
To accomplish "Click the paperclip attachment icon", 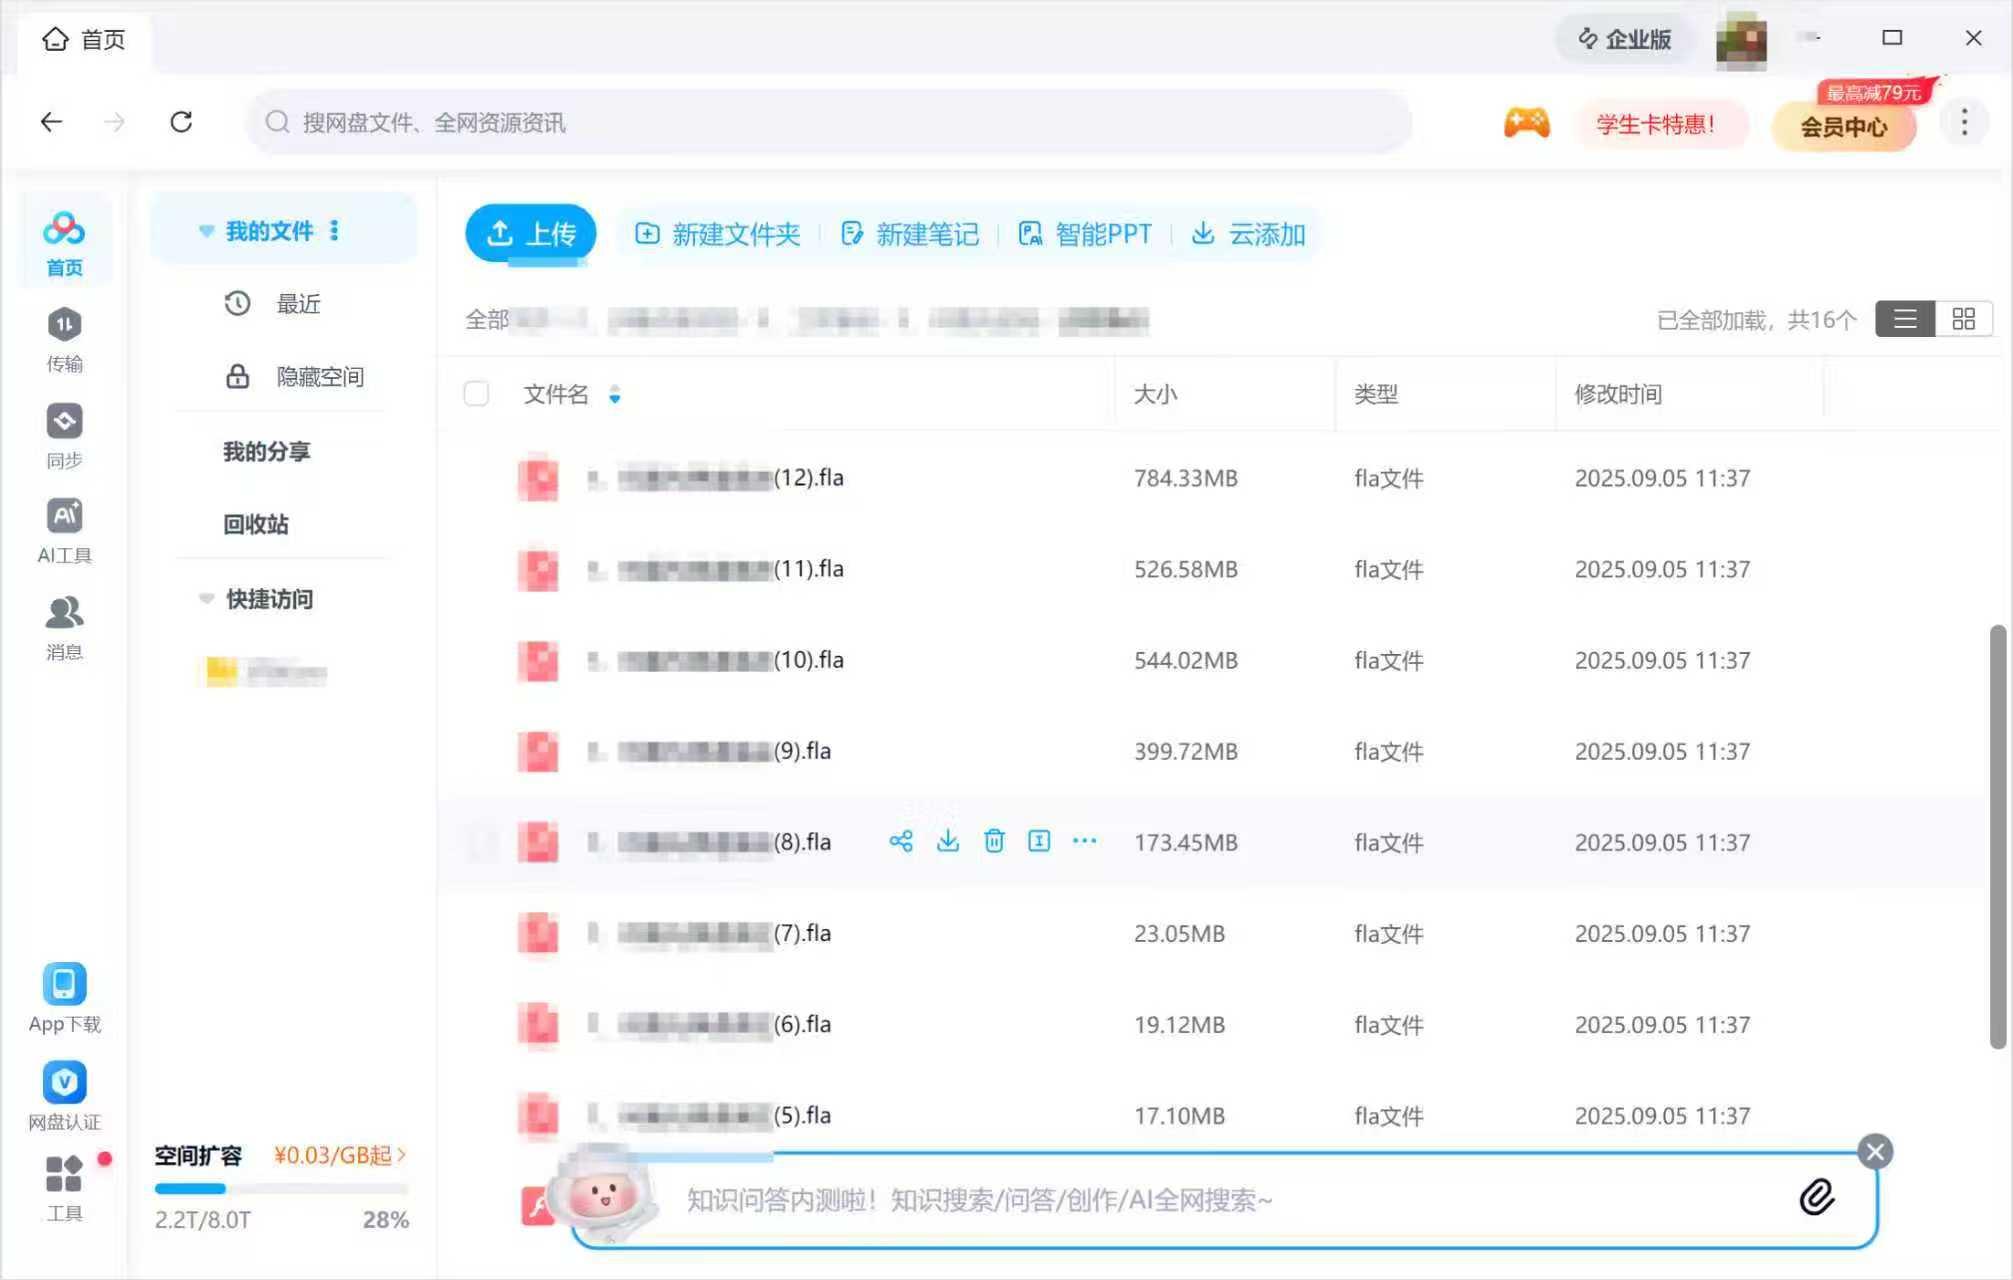I will coord(1816,1197).
